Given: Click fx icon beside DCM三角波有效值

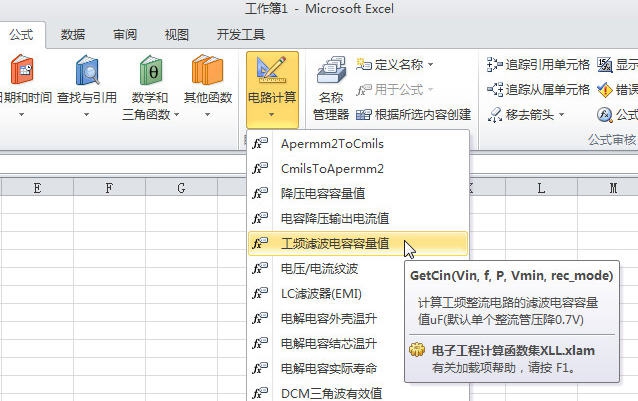Looking at the screenshot, I should (260, 393).
